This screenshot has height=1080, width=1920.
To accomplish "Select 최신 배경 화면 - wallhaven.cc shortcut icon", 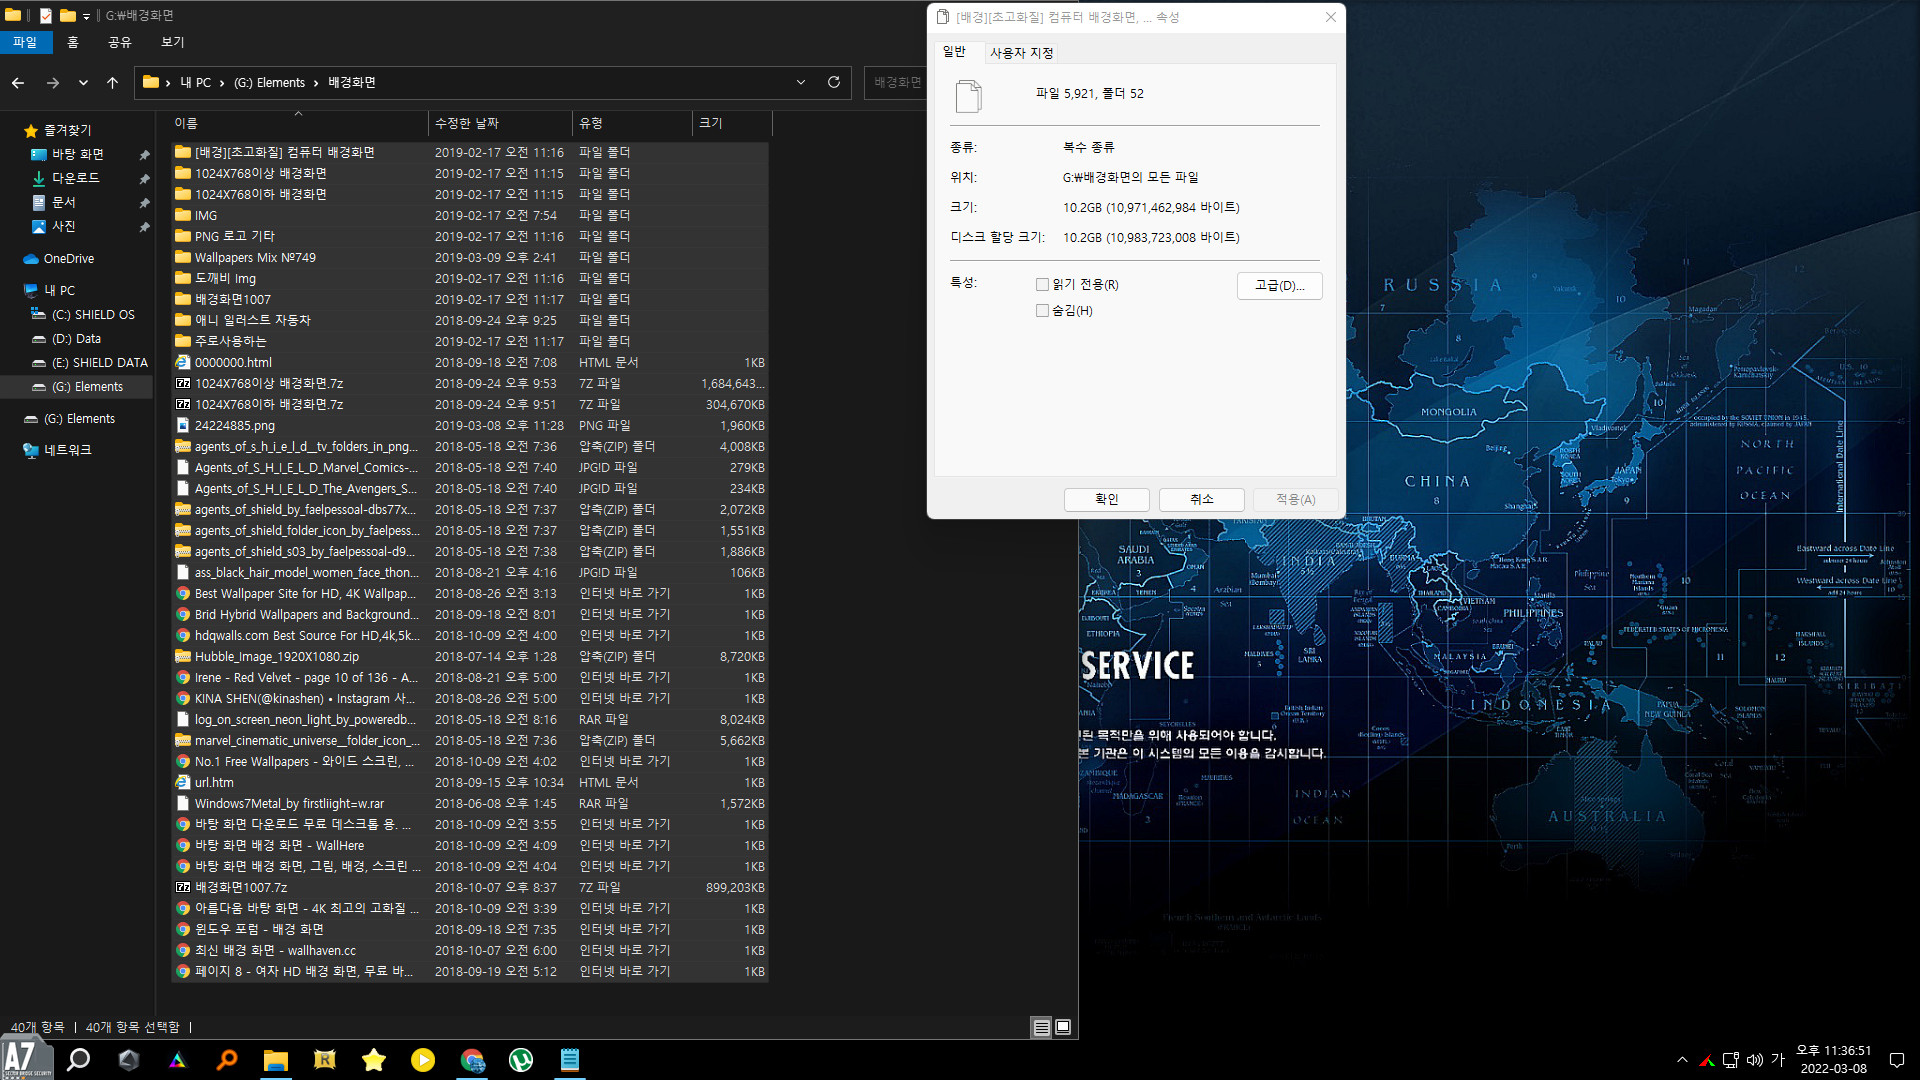I will (183, 950).
